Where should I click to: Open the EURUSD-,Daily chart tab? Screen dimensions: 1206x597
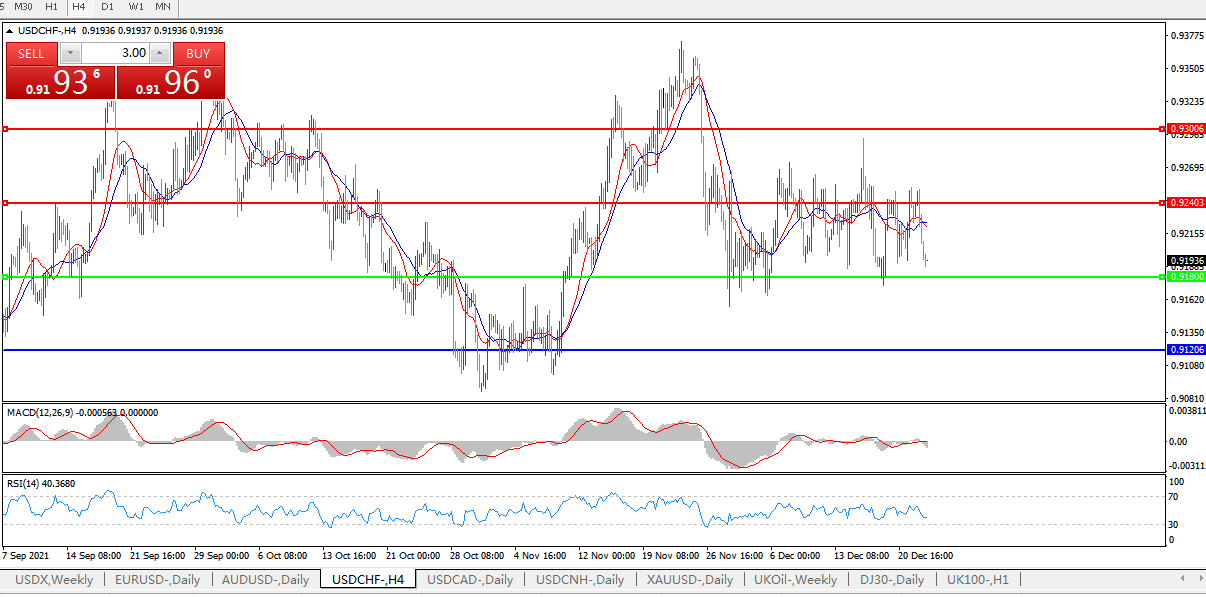[x=157, y=580]
